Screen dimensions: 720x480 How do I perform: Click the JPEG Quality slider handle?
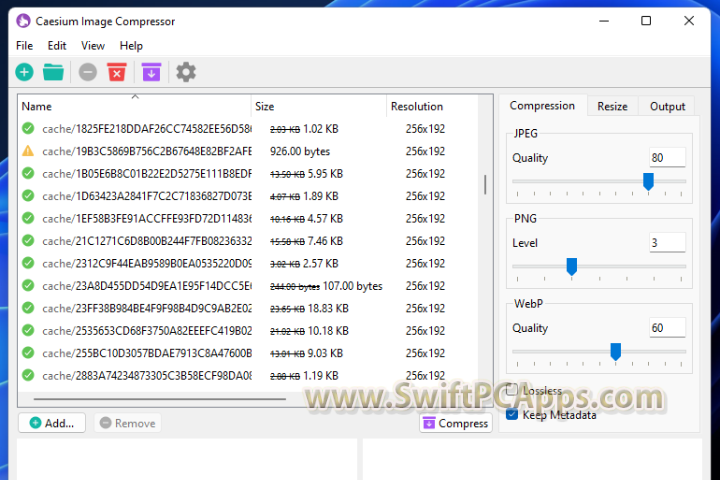(648, 181)
